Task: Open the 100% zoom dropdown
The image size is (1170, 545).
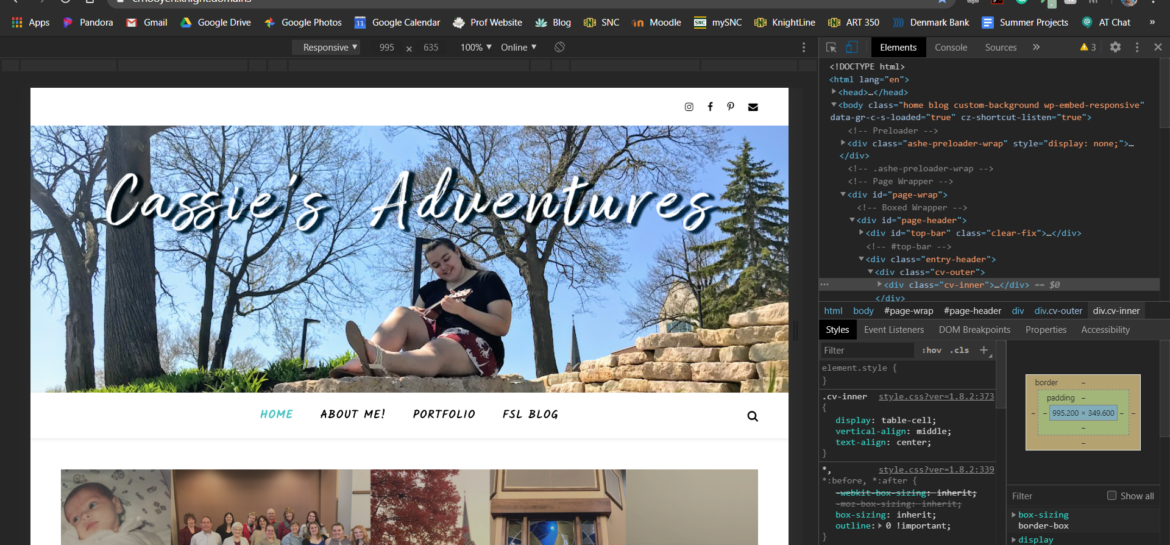Action: click(475, 47)
